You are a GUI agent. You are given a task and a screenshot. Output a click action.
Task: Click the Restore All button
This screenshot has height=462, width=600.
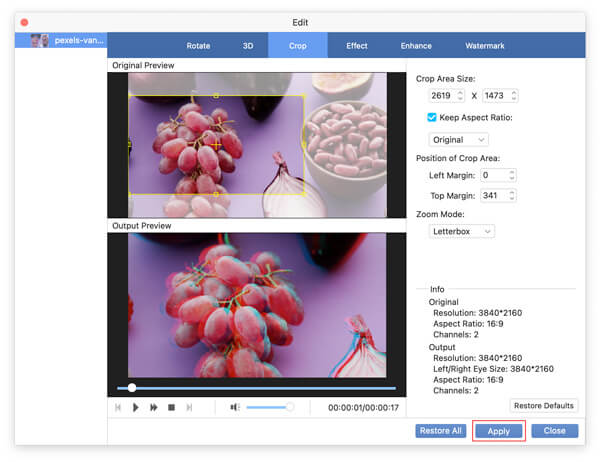pyautogui.click(x=441, y=431)
